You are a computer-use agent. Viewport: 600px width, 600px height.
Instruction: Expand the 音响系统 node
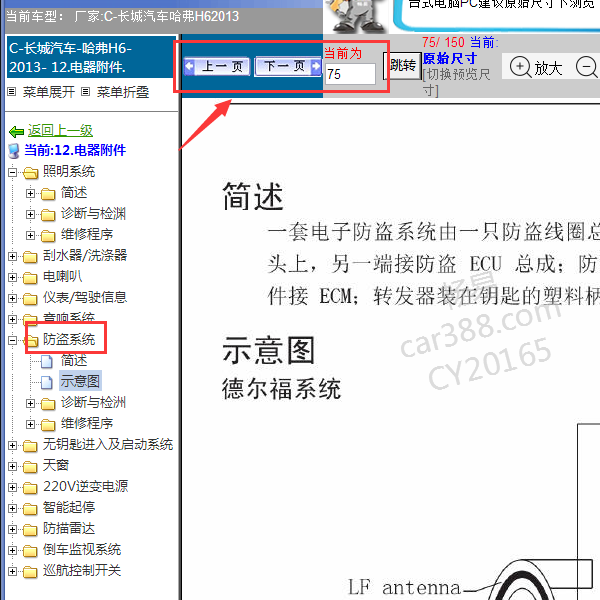coord(12,320)
